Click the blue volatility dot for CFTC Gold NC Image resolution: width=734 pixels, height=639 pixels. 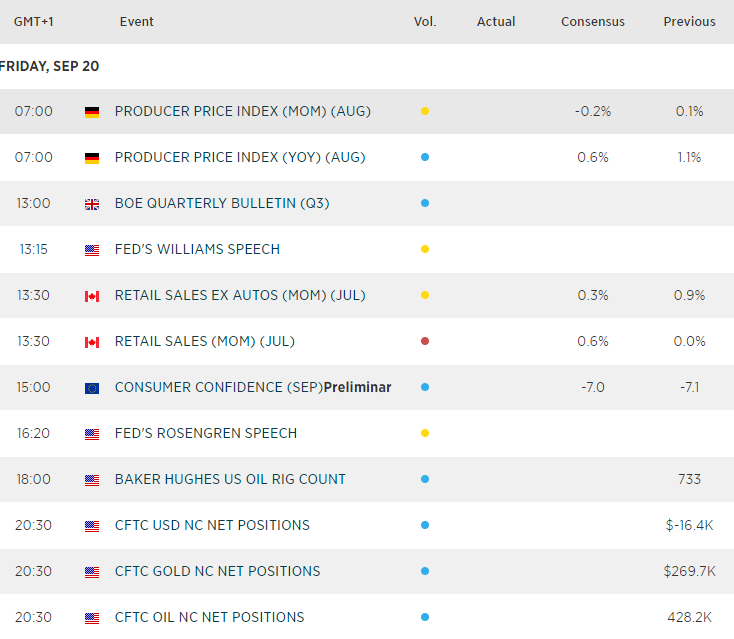click(x=425, y=572)
